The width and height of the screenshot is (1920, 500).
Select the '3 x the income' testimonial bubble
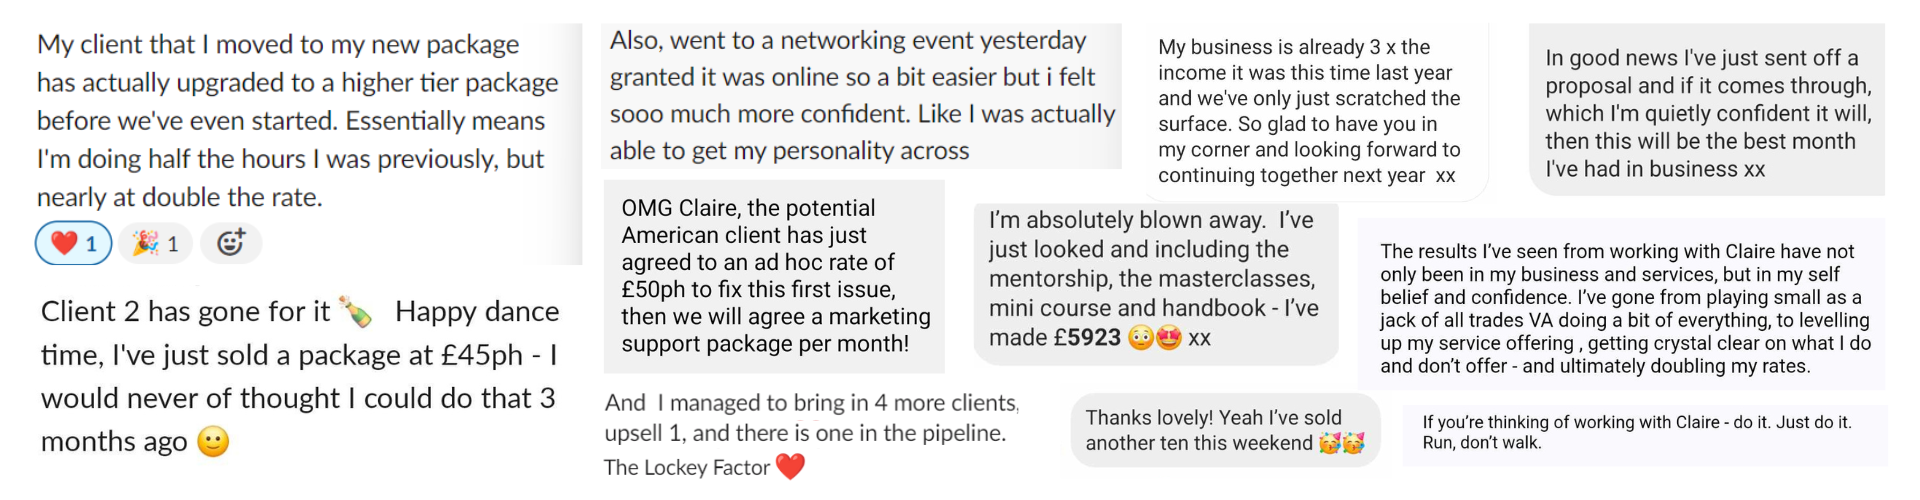[x=1312, y=111]
